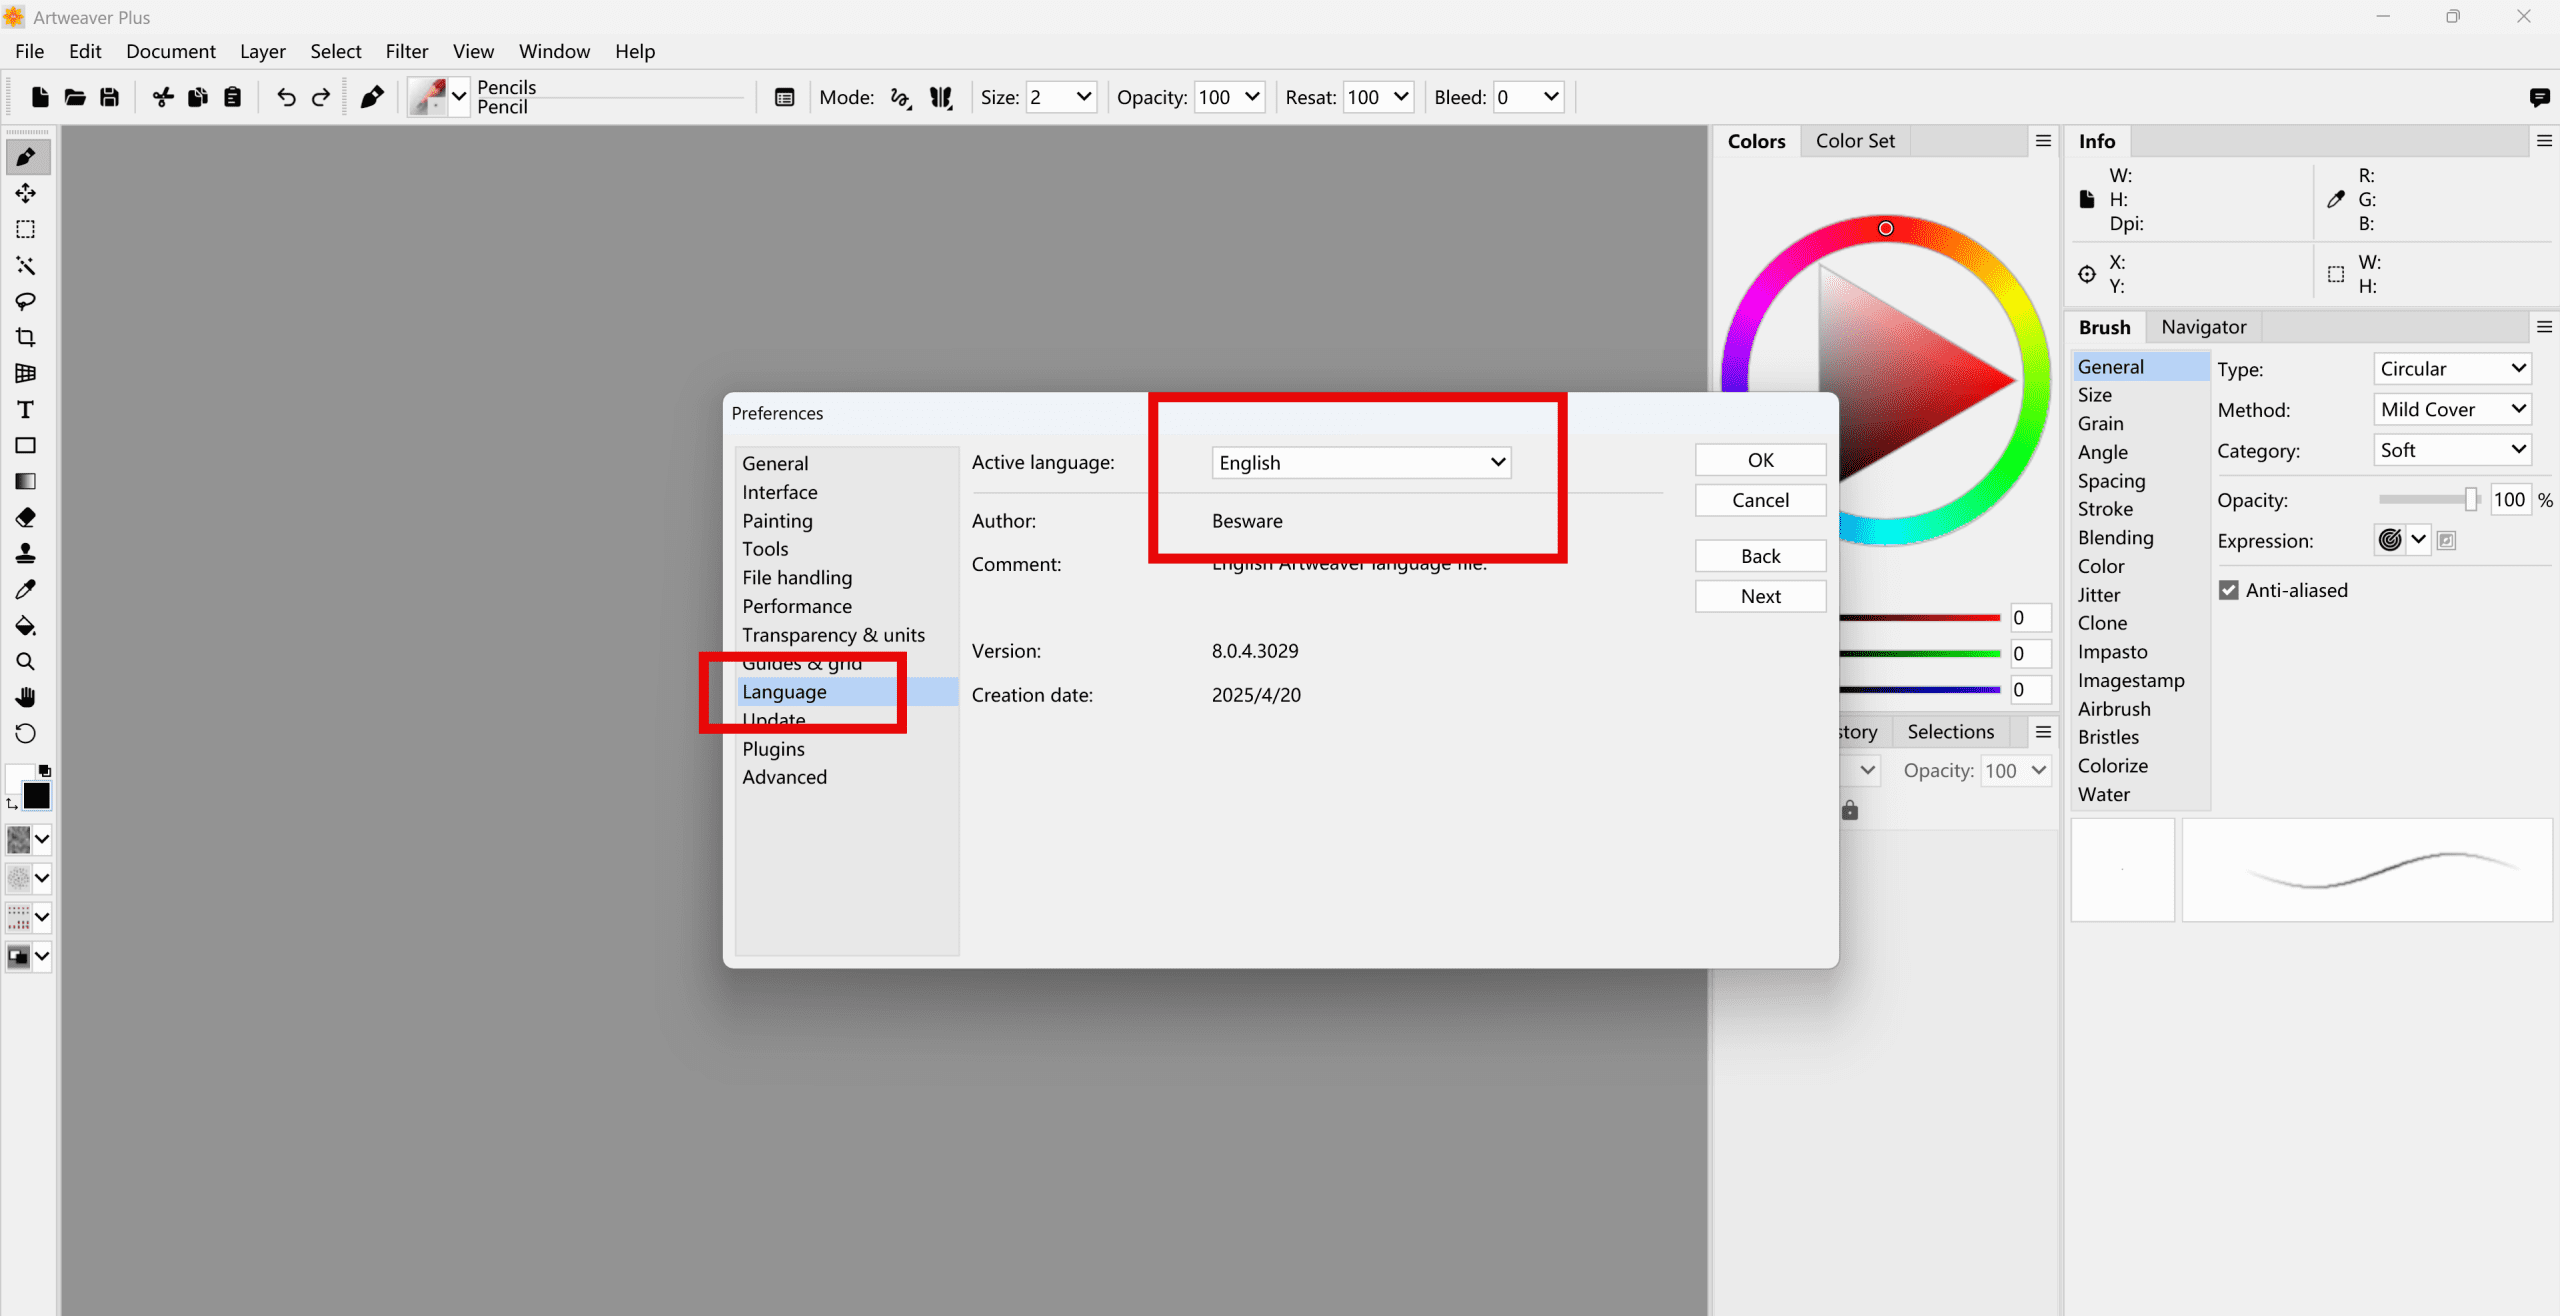Screen dimensions: 2560x1316
Task: Select the Crop tool
Action: [x=26, y=337]
